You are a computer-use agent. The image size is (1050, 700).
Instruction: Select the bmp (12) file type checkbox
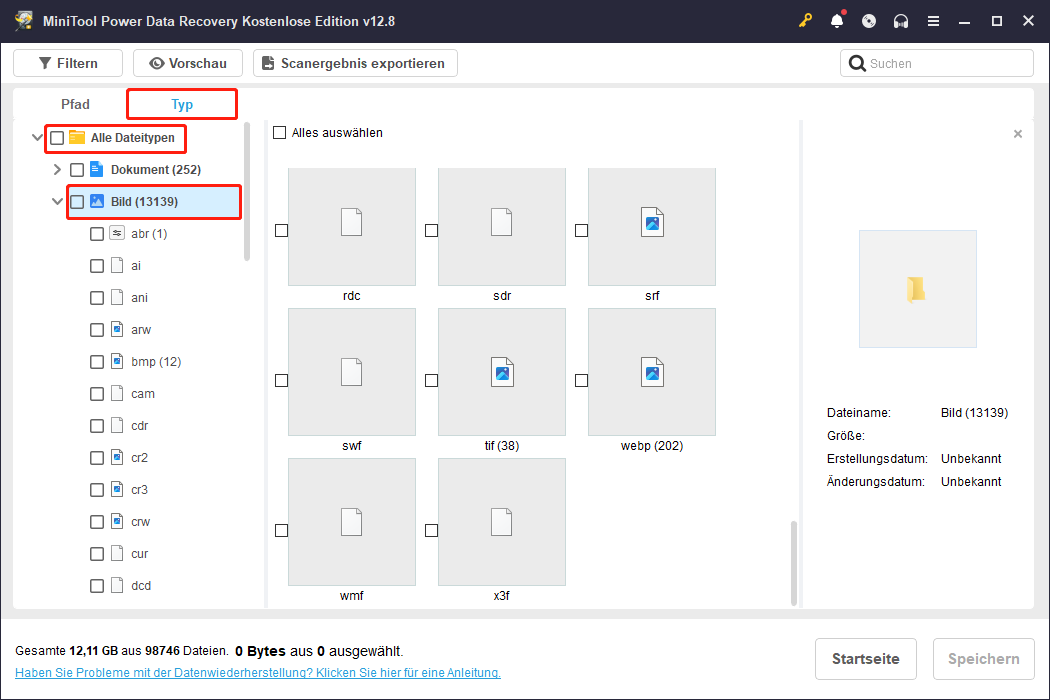[x=97, y=361]
